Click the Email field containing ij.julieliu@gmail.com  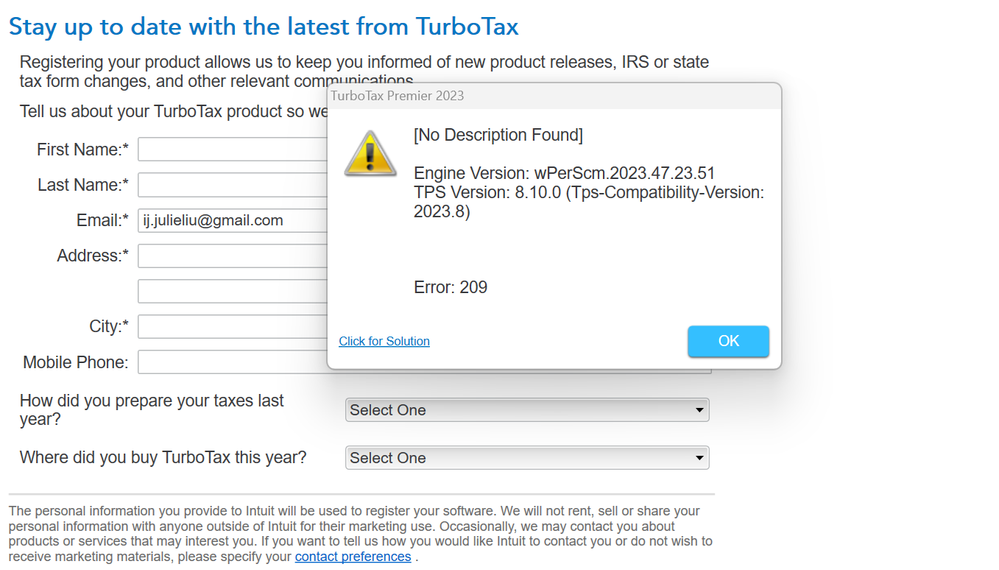[x=233, y=220]
